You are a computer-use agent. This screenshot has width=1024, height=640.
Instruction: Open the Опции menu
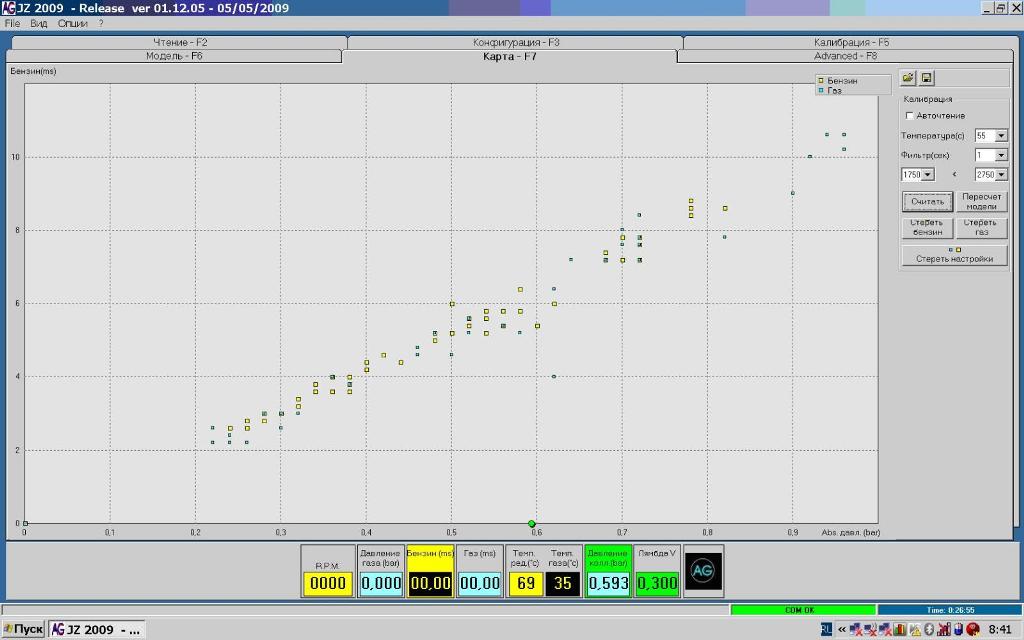pyautogui.click(x=72, y=24)
